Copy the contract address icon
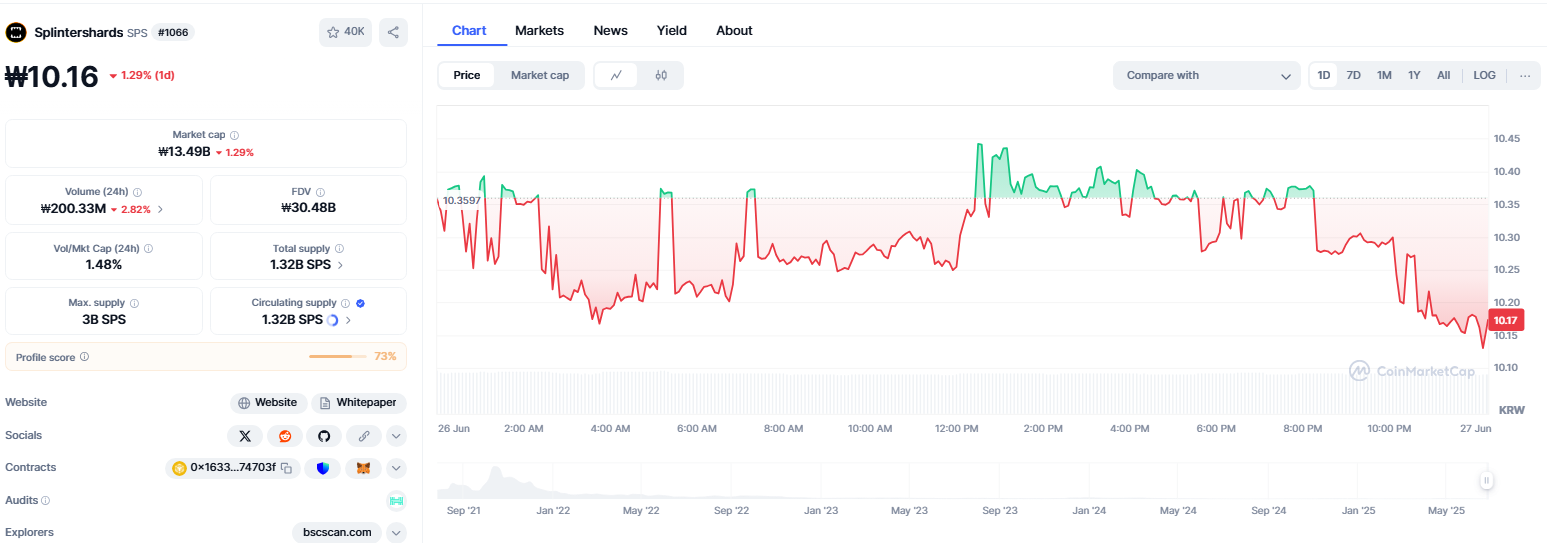The width and height of the screenshot is (1547, 543). tap(286, 468)
